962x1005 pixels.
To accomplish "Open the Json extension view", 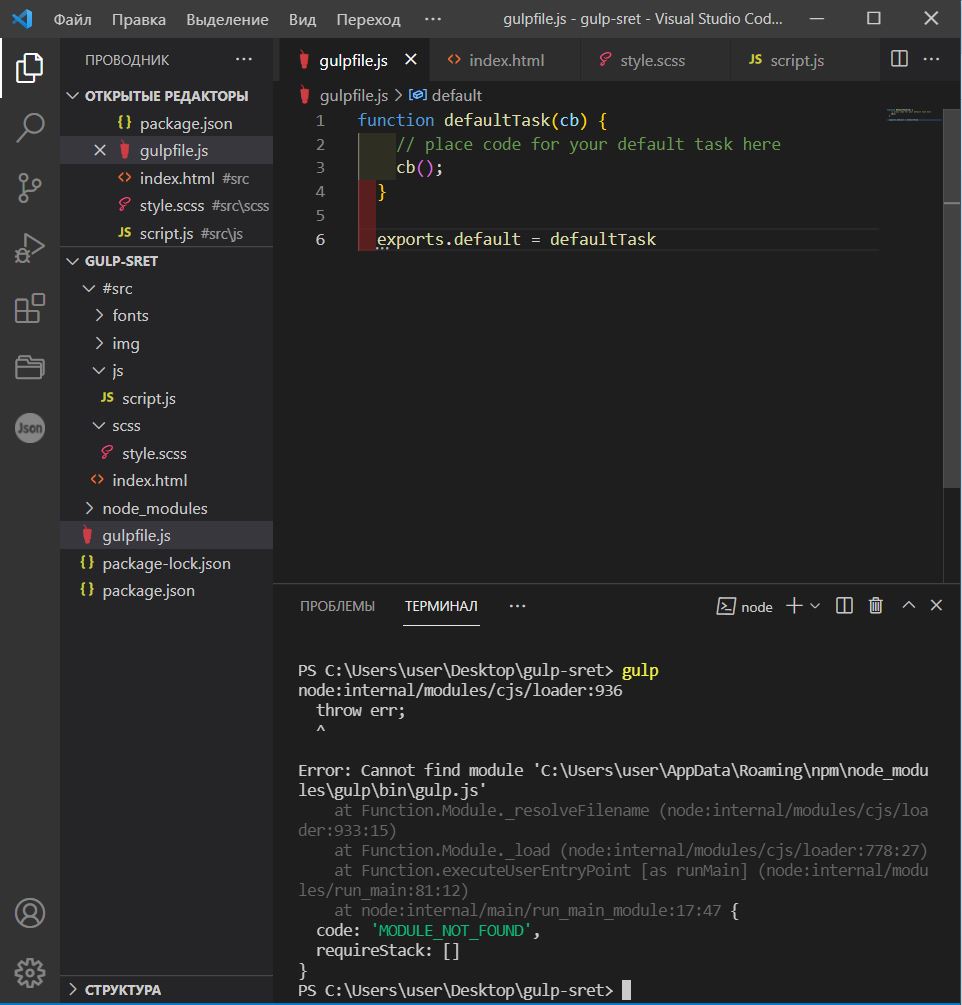I will (x=29, y=428).
